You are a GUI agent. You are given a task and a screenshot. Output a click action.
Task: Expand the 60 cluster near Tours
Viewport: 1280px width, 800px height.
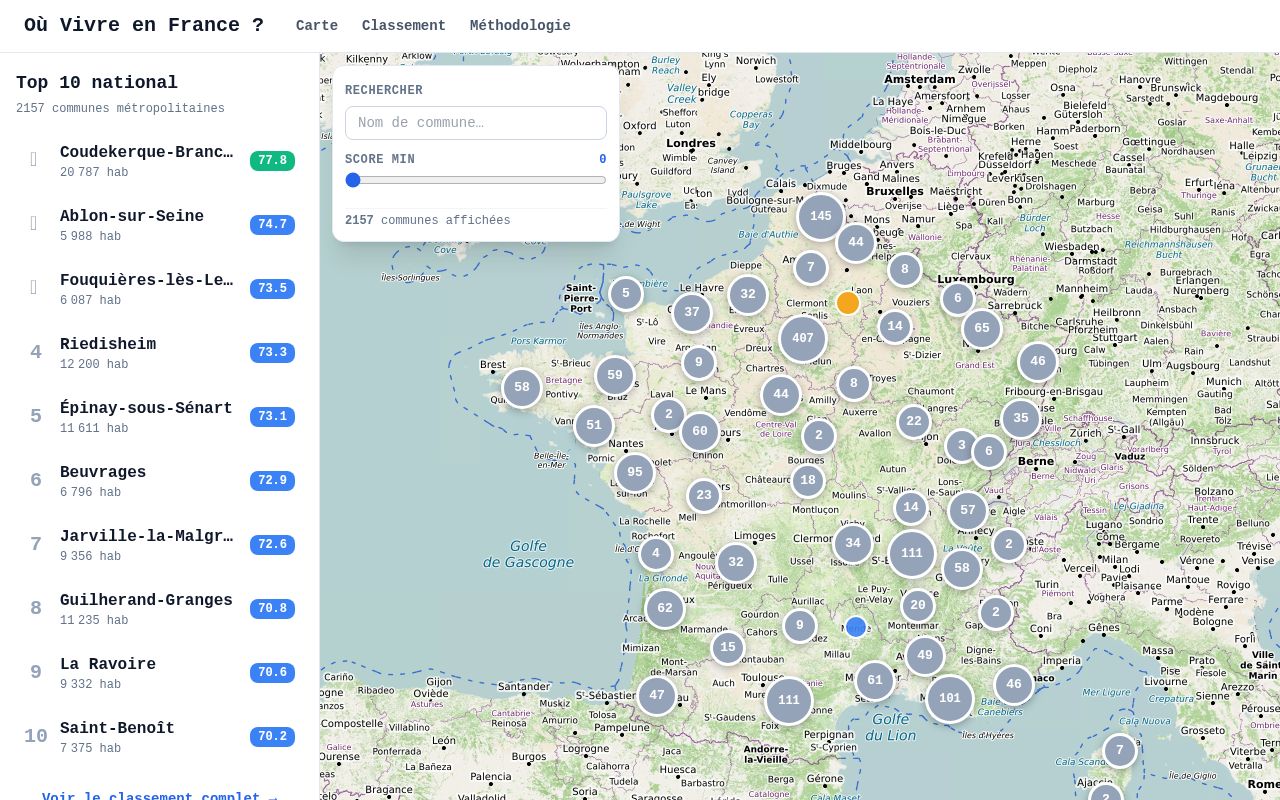[x=700, y=432]
